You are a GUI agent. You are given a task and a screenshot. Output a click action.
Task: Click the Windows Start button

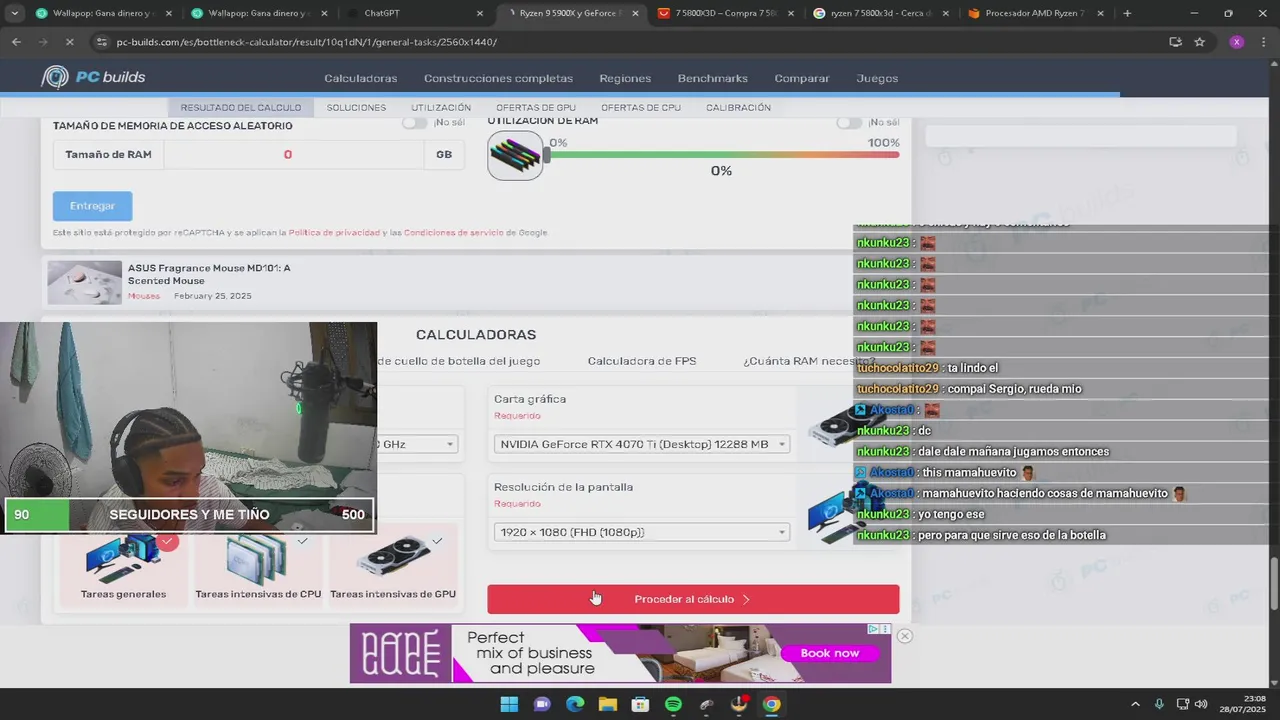(509, 704)
